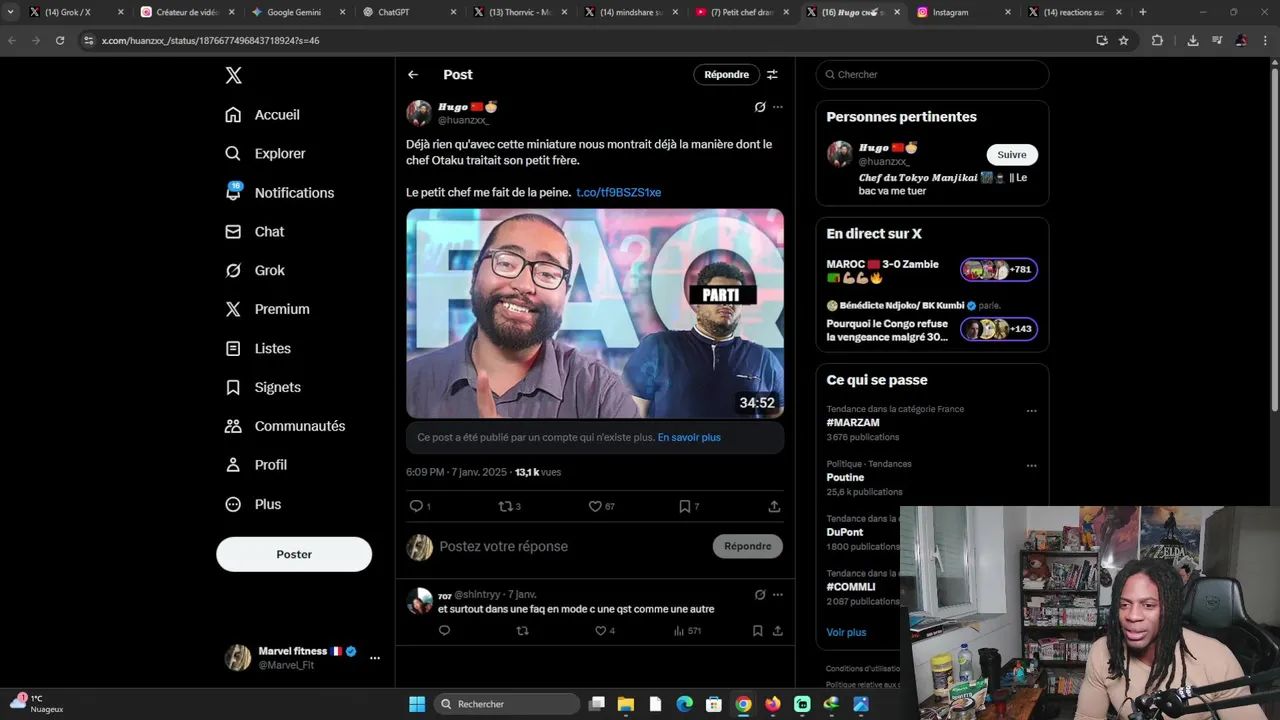1280x720 pixels.
Task: Click the En savoir plus link
Action: (x=689, y=438)
